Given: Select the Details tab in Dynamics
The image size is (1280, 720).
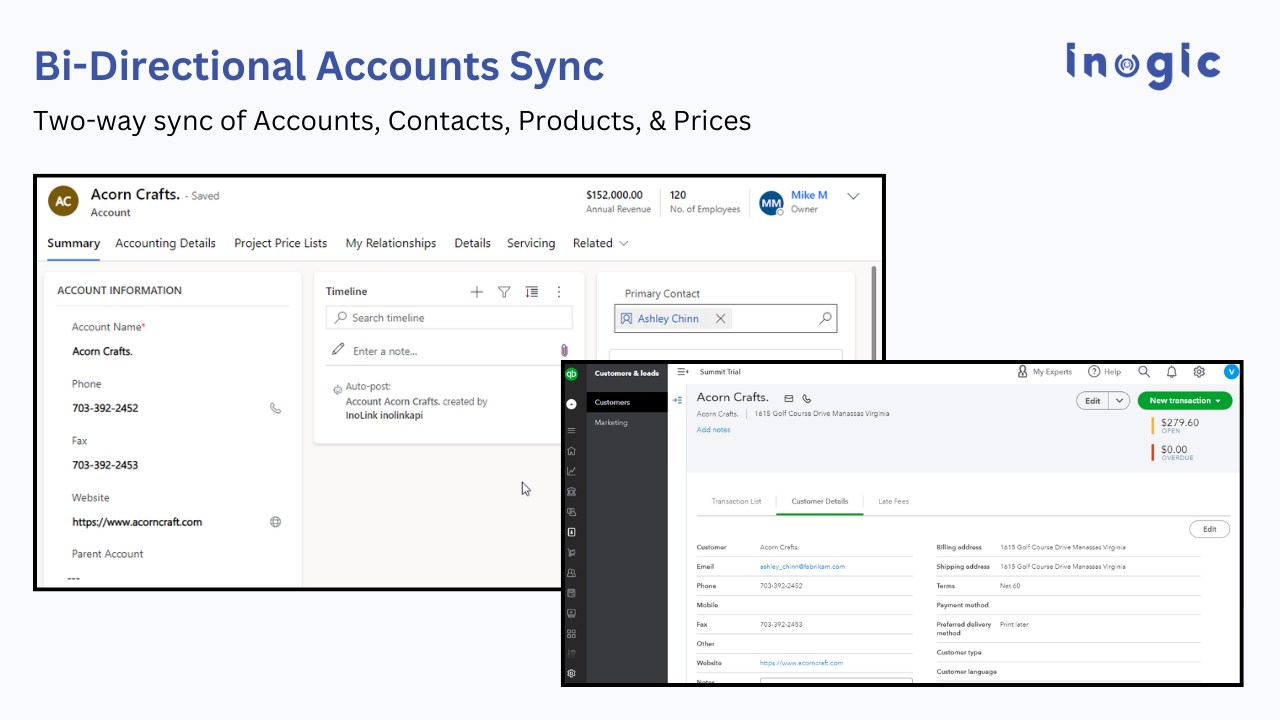Looking at the screenshot, I should click(472, 243).
